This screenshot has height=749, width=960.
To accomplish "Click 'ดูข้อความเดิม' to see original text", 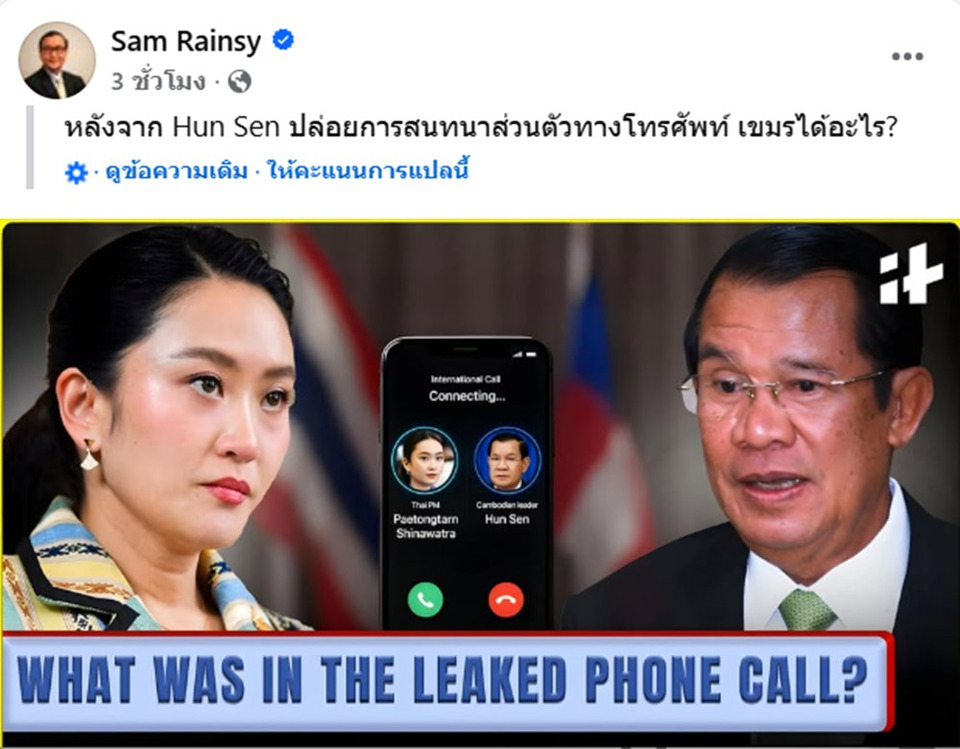I will (176, 171).
